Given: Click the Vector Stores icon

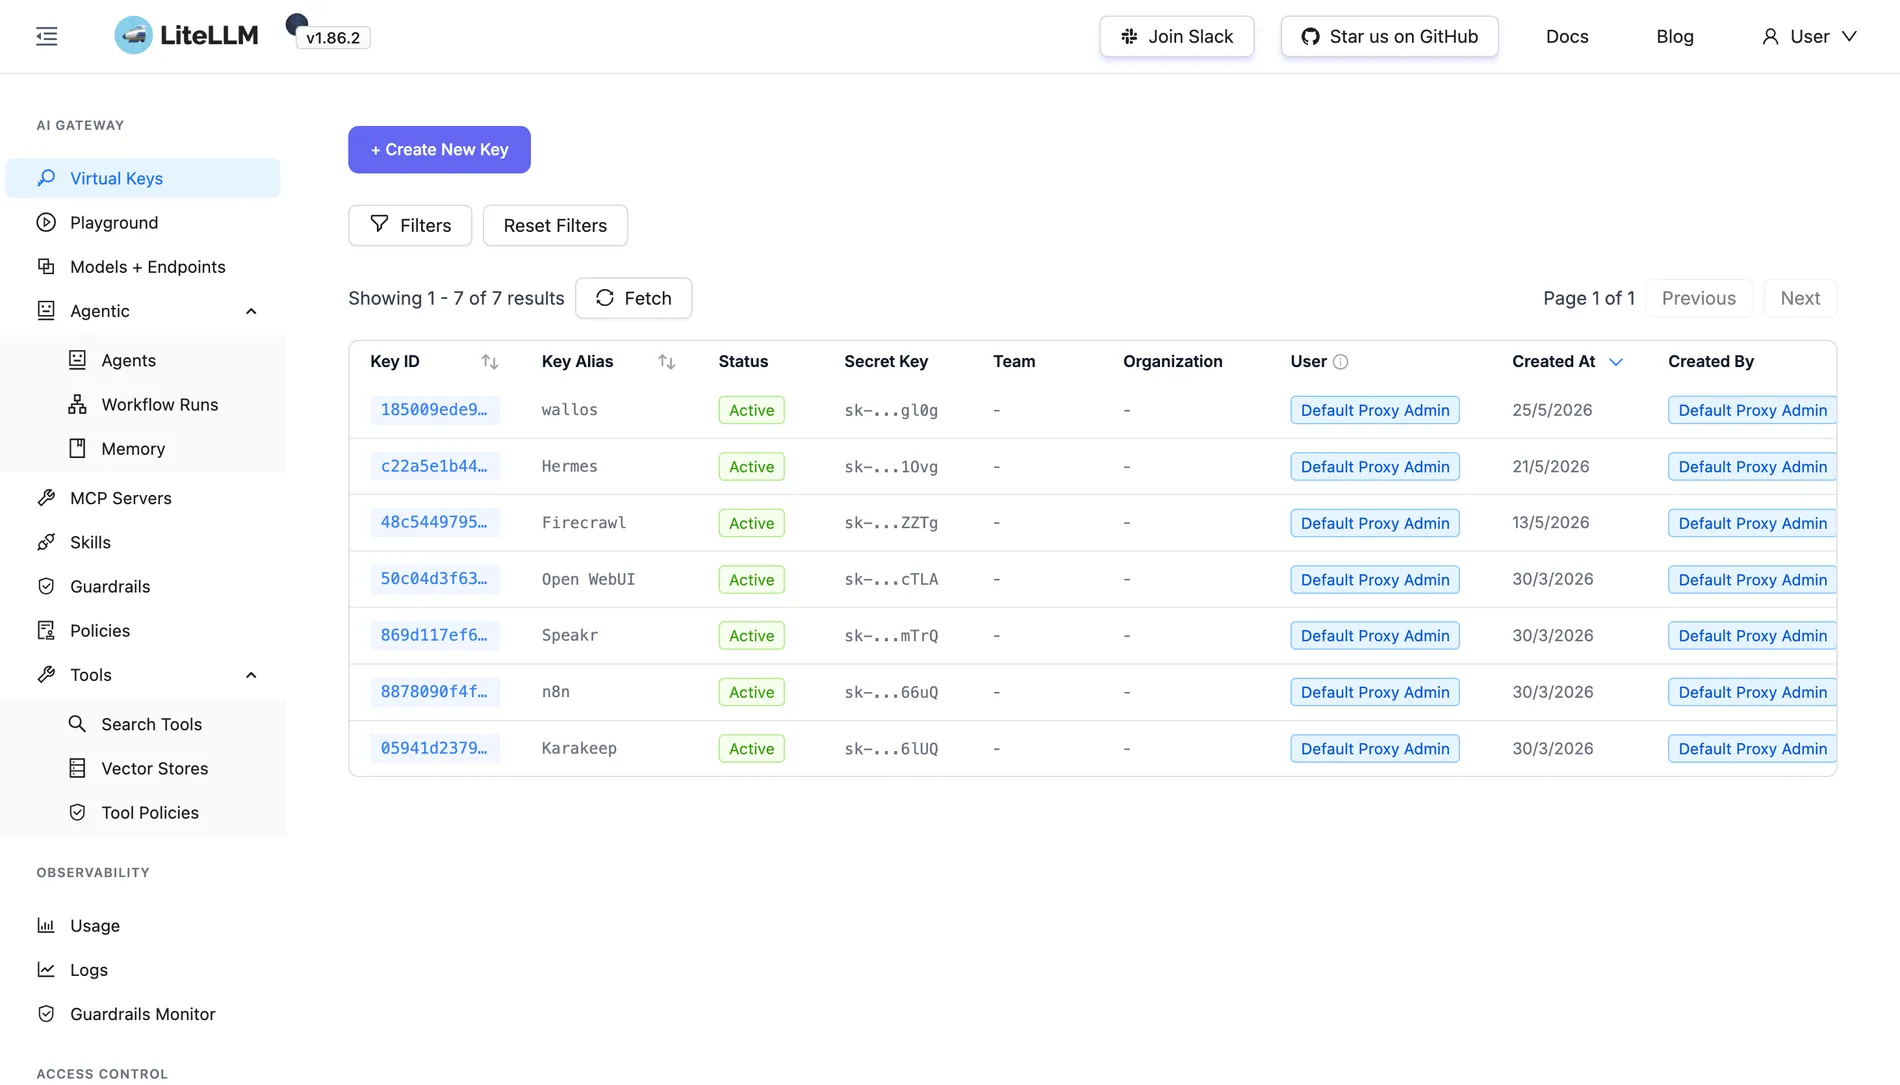Looking at the screenshot, I should pos(77,768).
